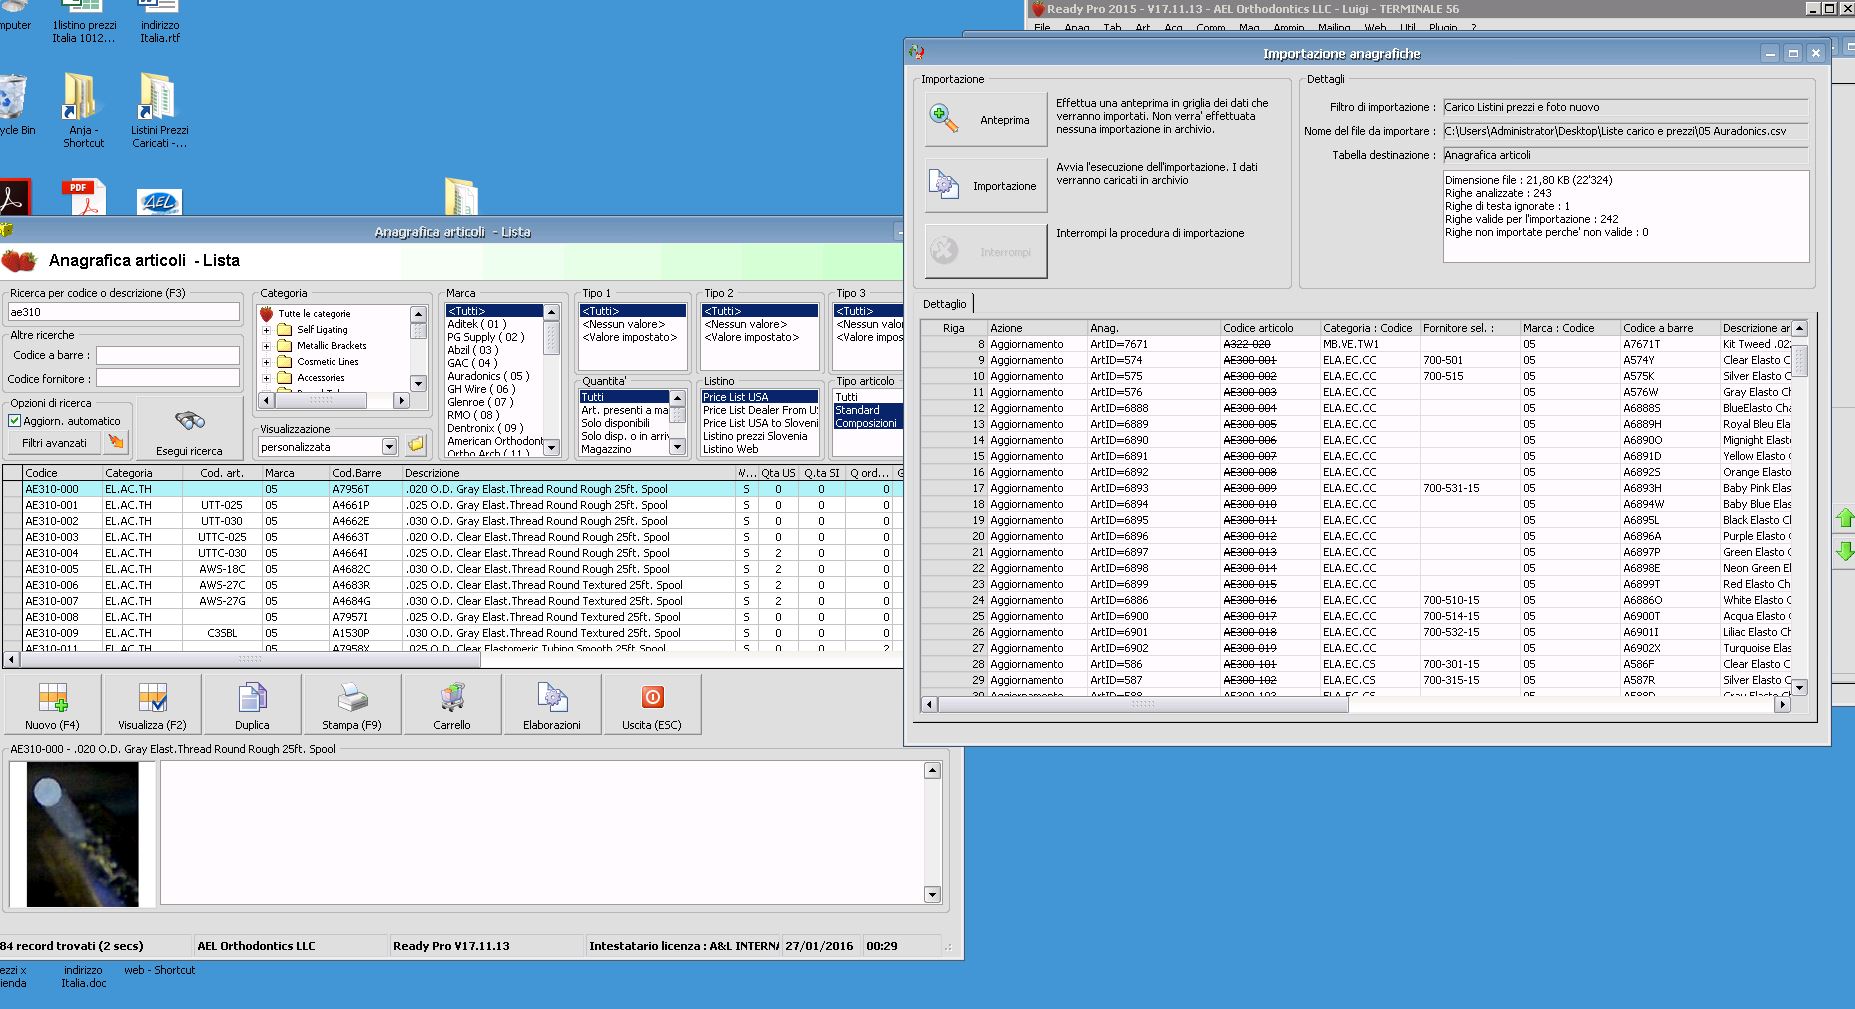Screen dimensions: 1855x1009
Task: Click the Codice articolo column header in the import grid
Action: (x=1269, y=328)
